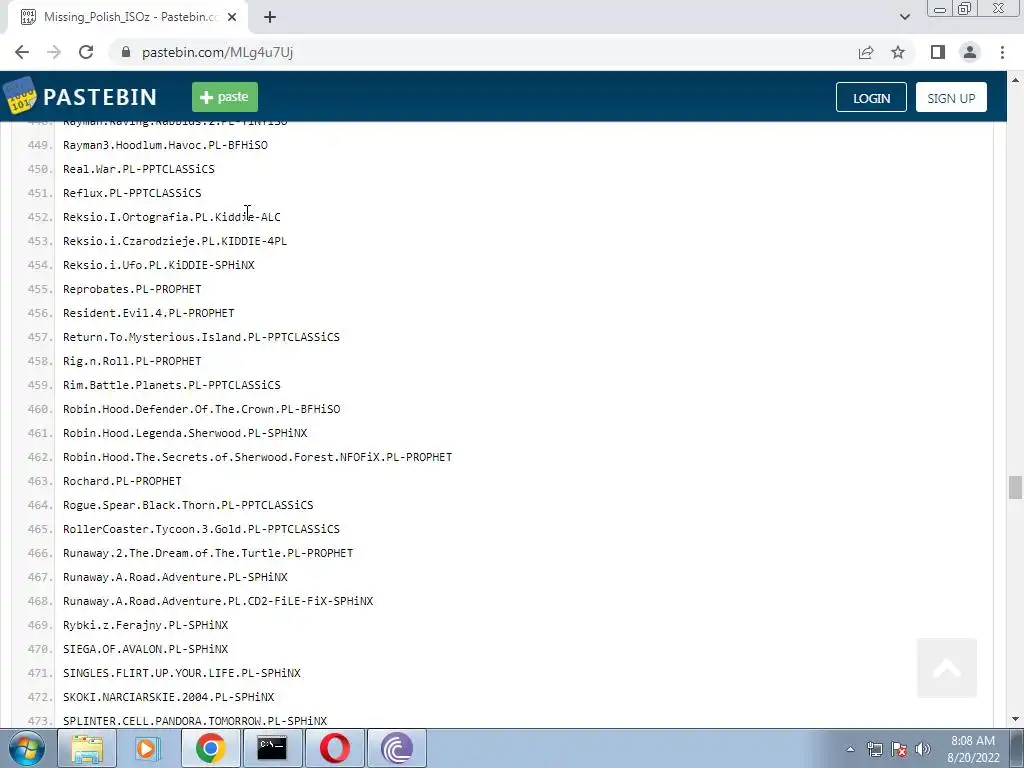Launch Windows Media Player taskbar icon
1024x768 pixels.
click(148, 748)
